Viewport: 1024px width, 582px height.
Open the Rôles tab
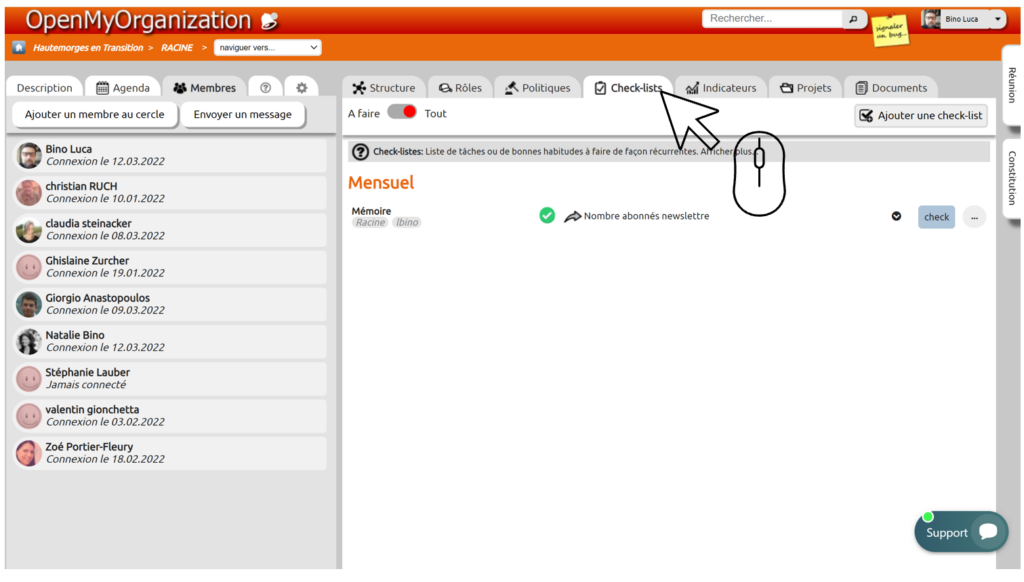[x=460, y=88]
